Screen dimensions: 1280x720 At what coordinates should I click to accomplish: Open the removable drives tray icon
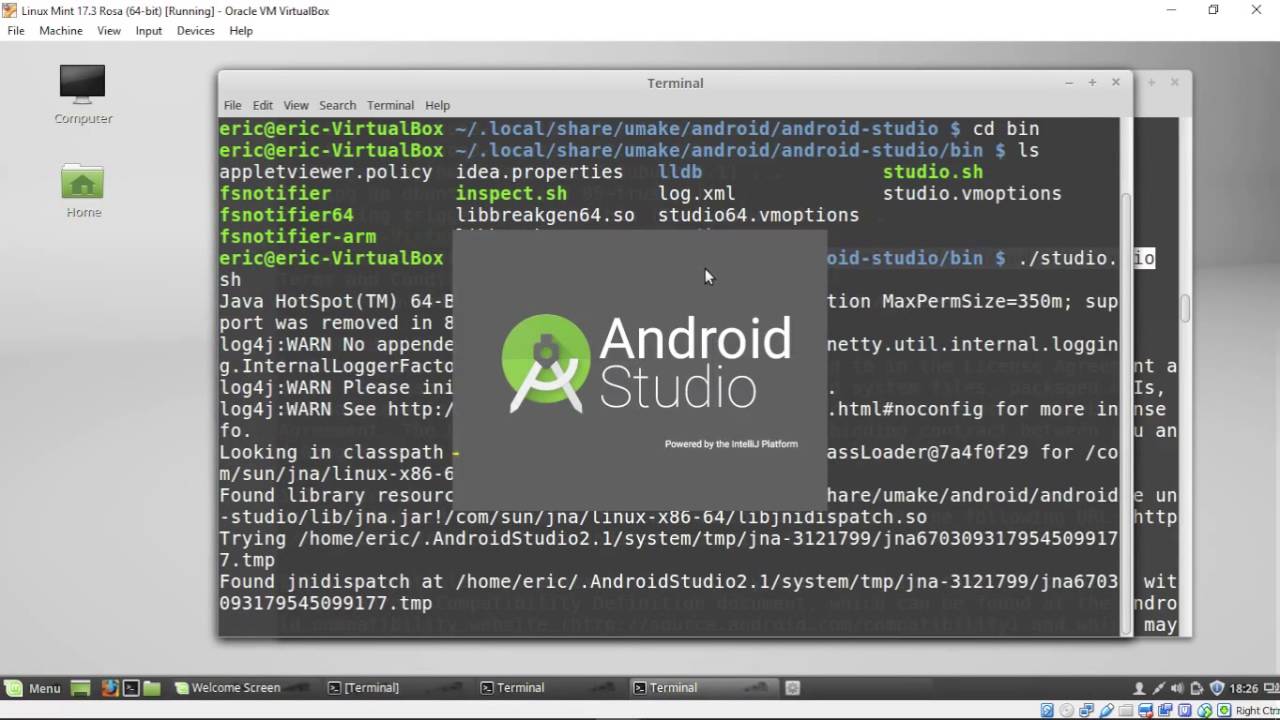pyautogui.click(x=1197, y=688)
